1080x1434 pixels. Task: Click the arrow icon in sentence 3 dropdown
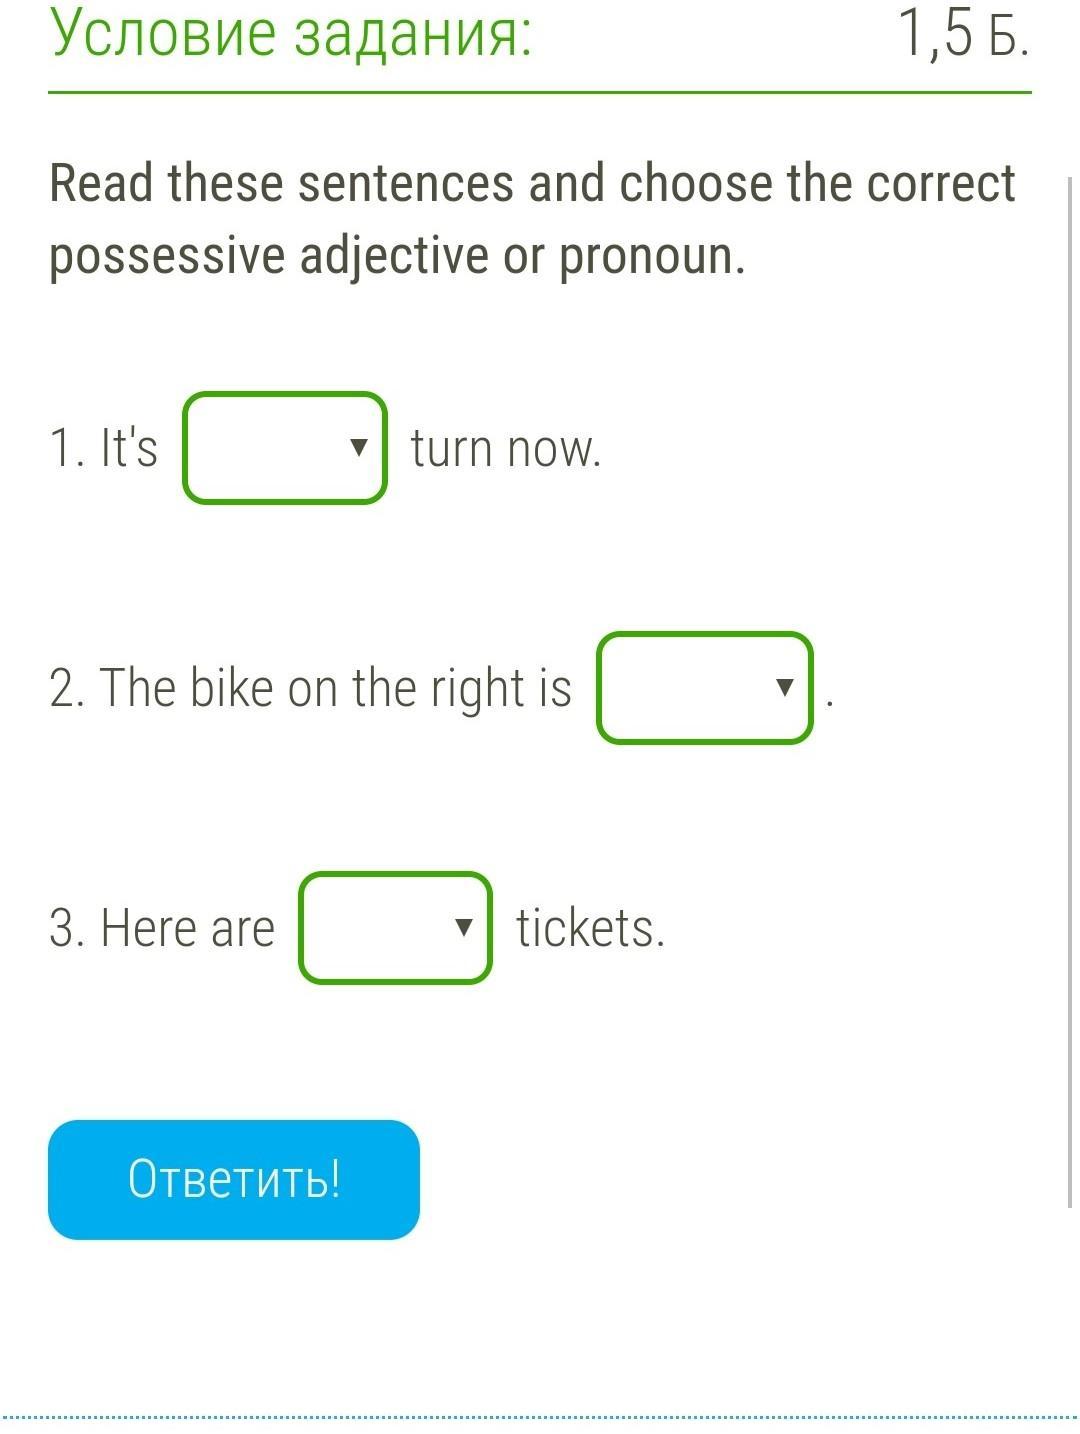[463, 927]
